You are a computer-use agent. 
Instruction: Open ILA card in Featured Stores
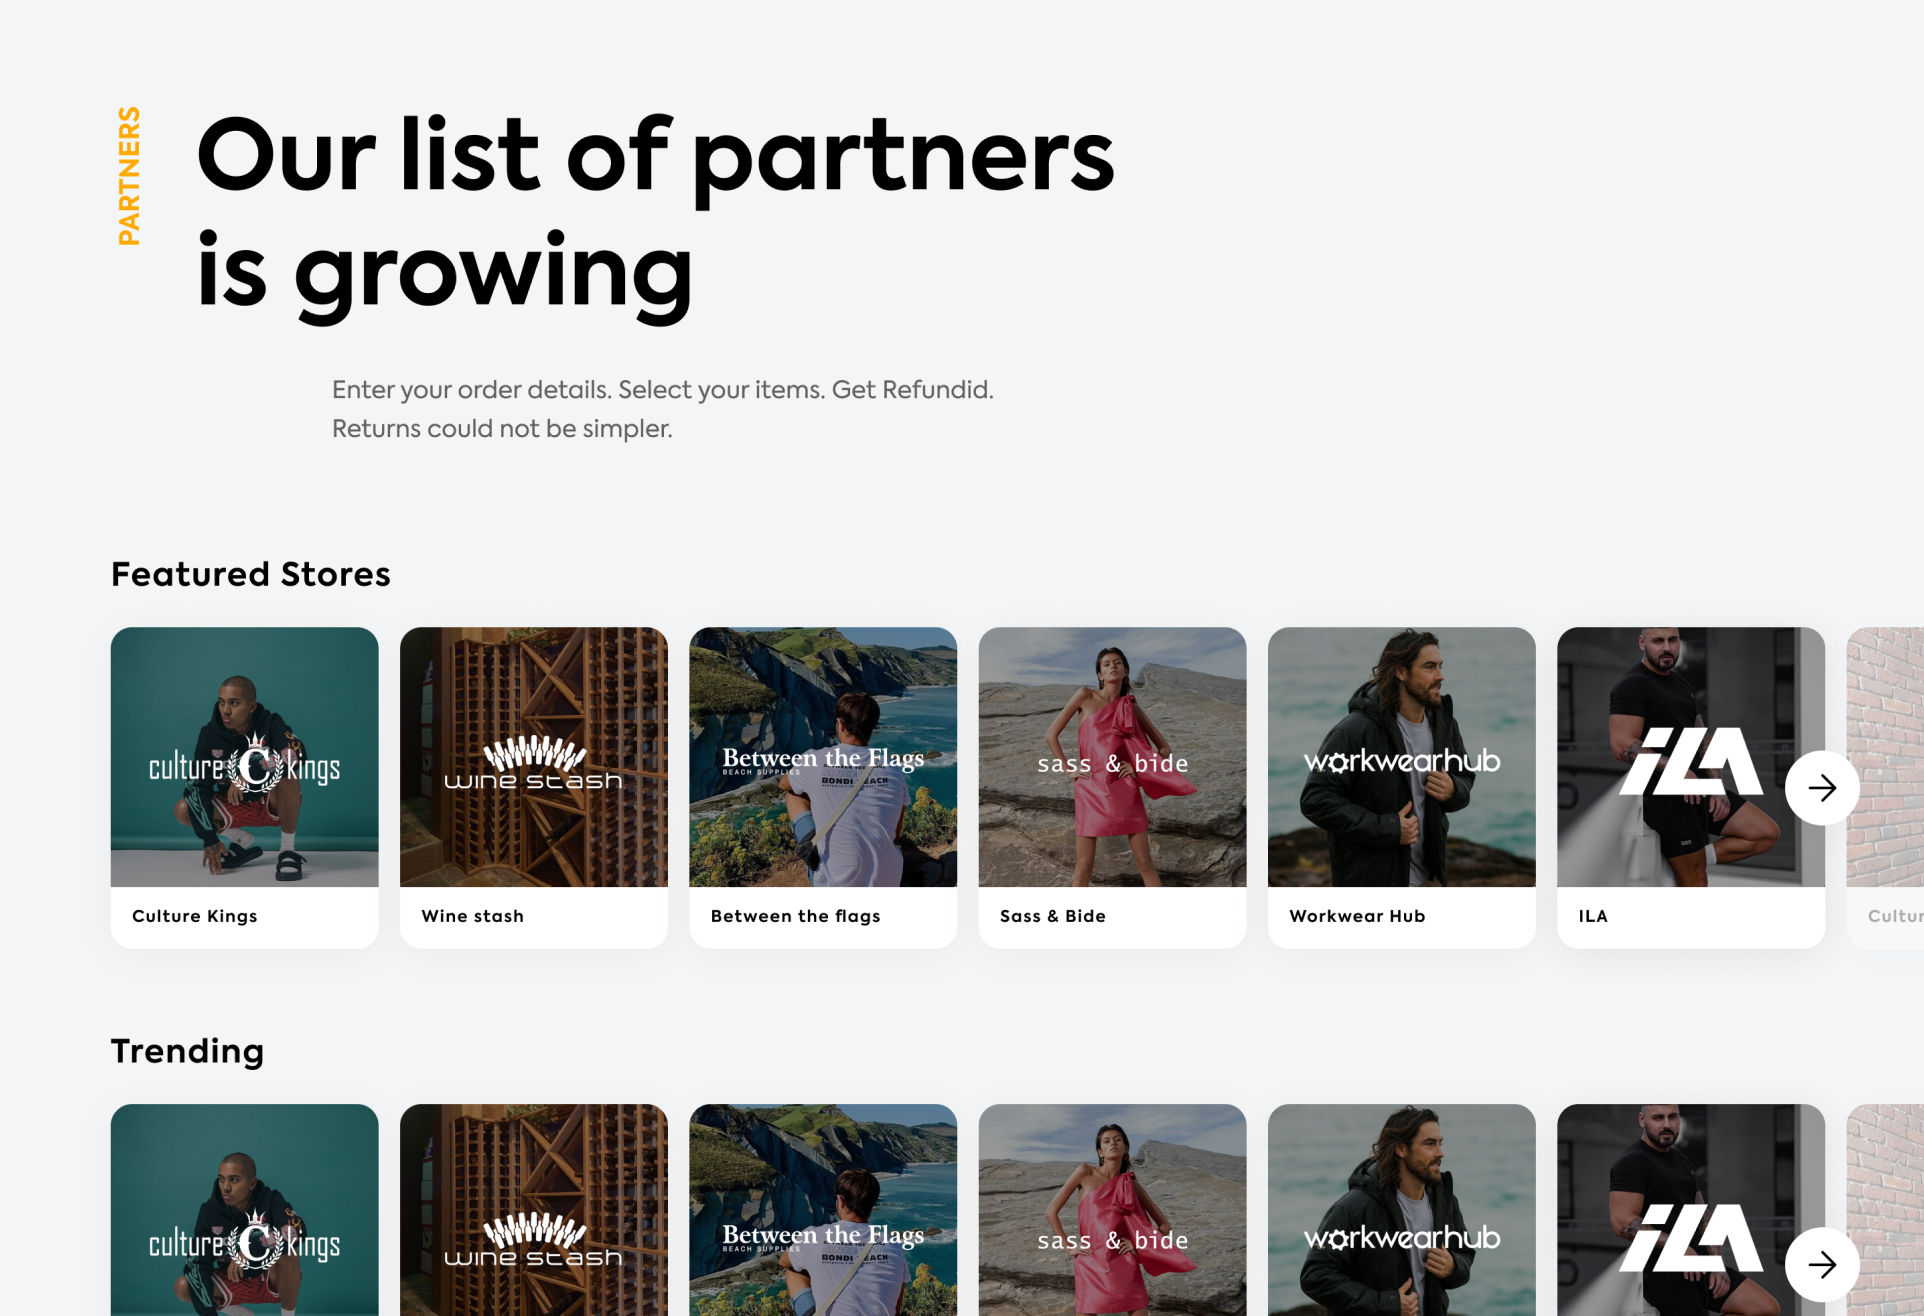(x=1691, y=788)
